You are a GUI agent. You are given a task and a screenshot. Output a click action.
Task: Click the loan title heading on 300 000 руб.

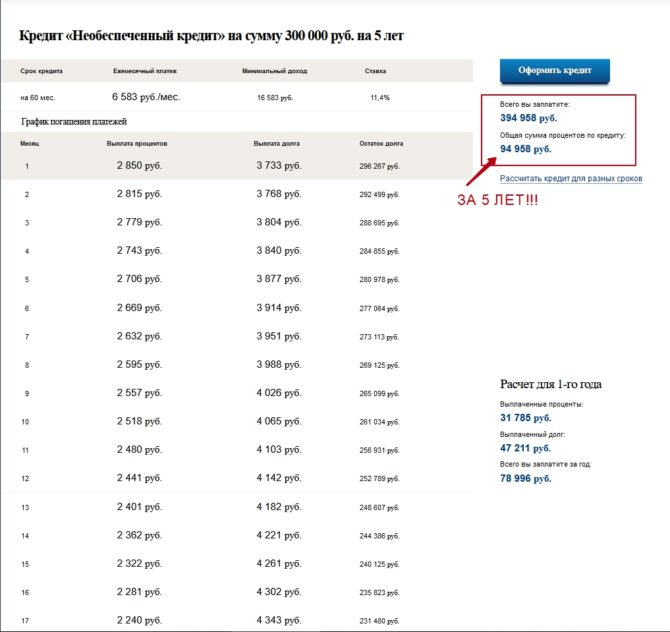pos(211,35)
